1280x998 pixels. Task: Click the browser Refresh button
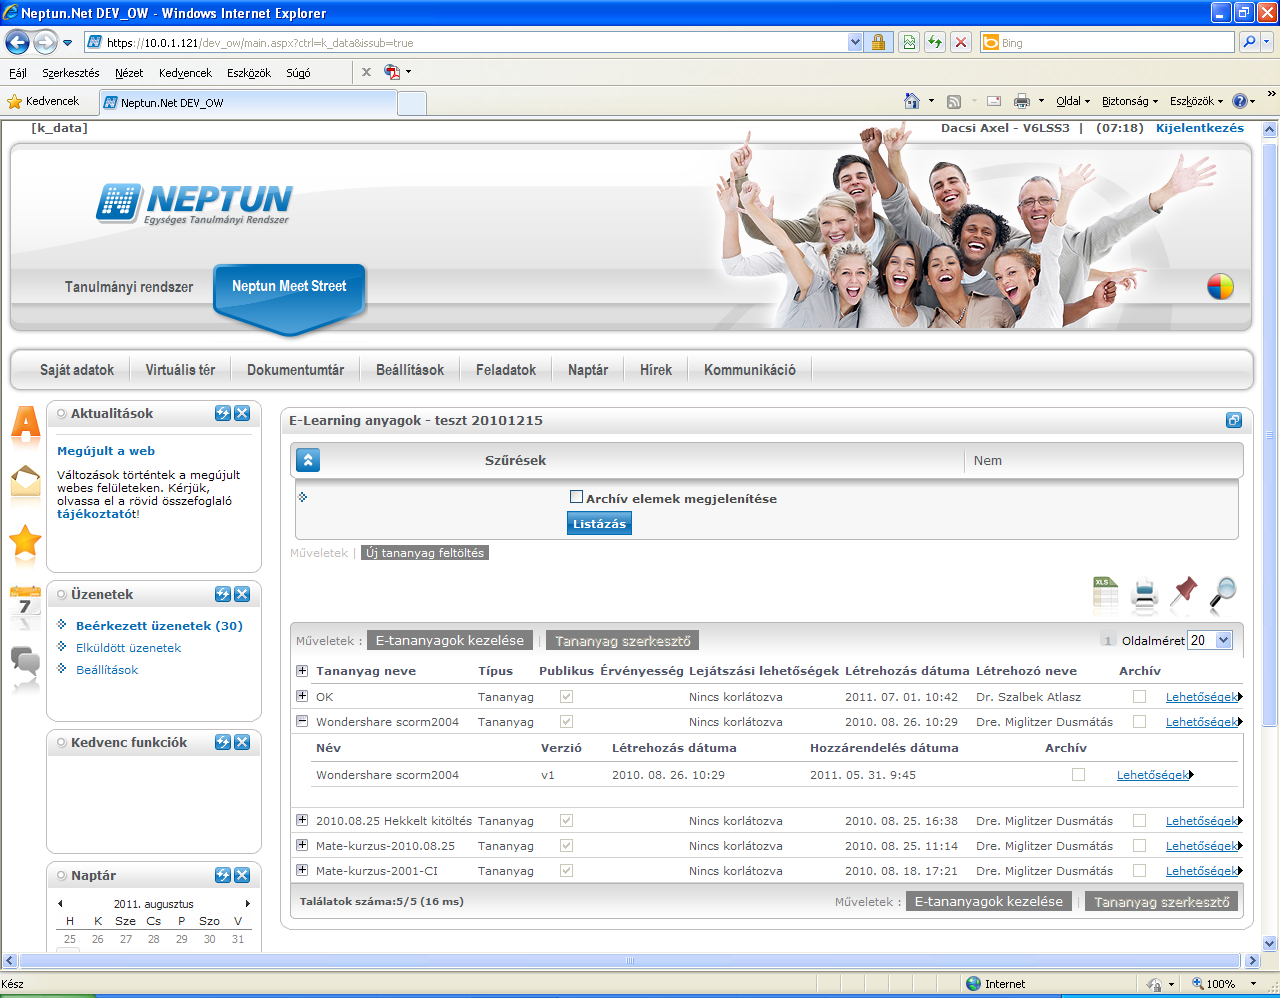tap(935, 42)
